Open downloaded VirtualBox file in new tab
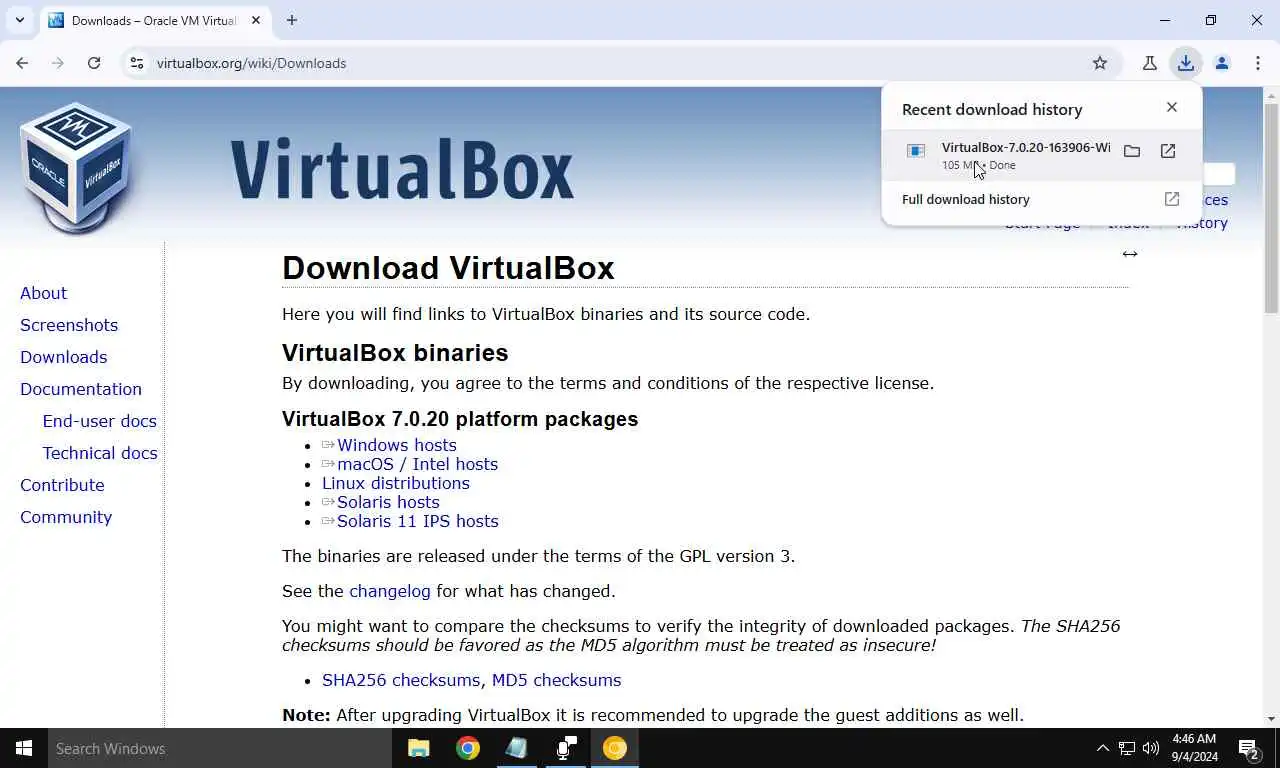Viewport: 1280px width, 768px height. click(x=1168, y=151)
